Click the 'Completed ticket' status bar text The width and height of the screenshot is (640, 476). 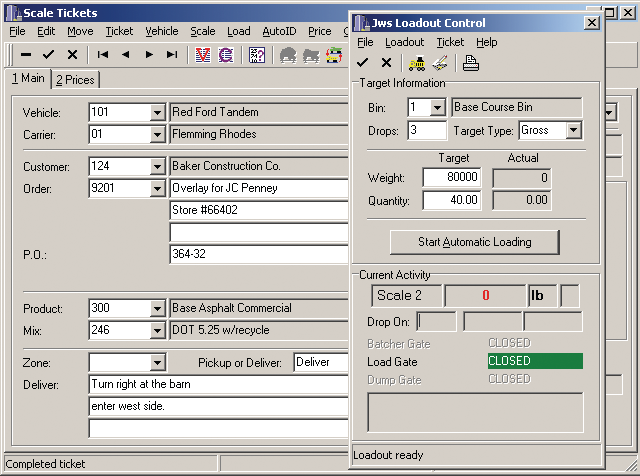45,464
